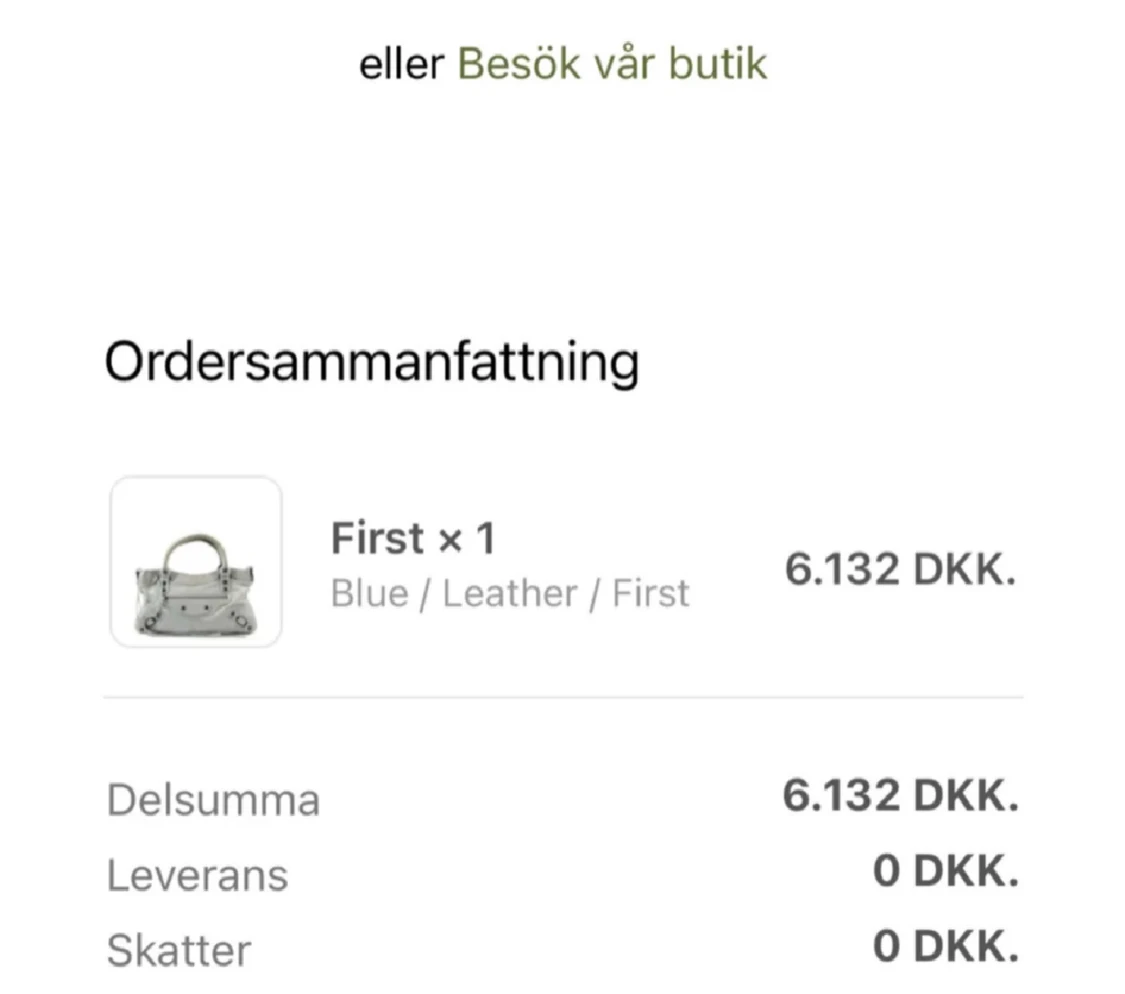Screen dimensions: 1125x994
Task: Click the word eller before the store link
Action: 400,64
